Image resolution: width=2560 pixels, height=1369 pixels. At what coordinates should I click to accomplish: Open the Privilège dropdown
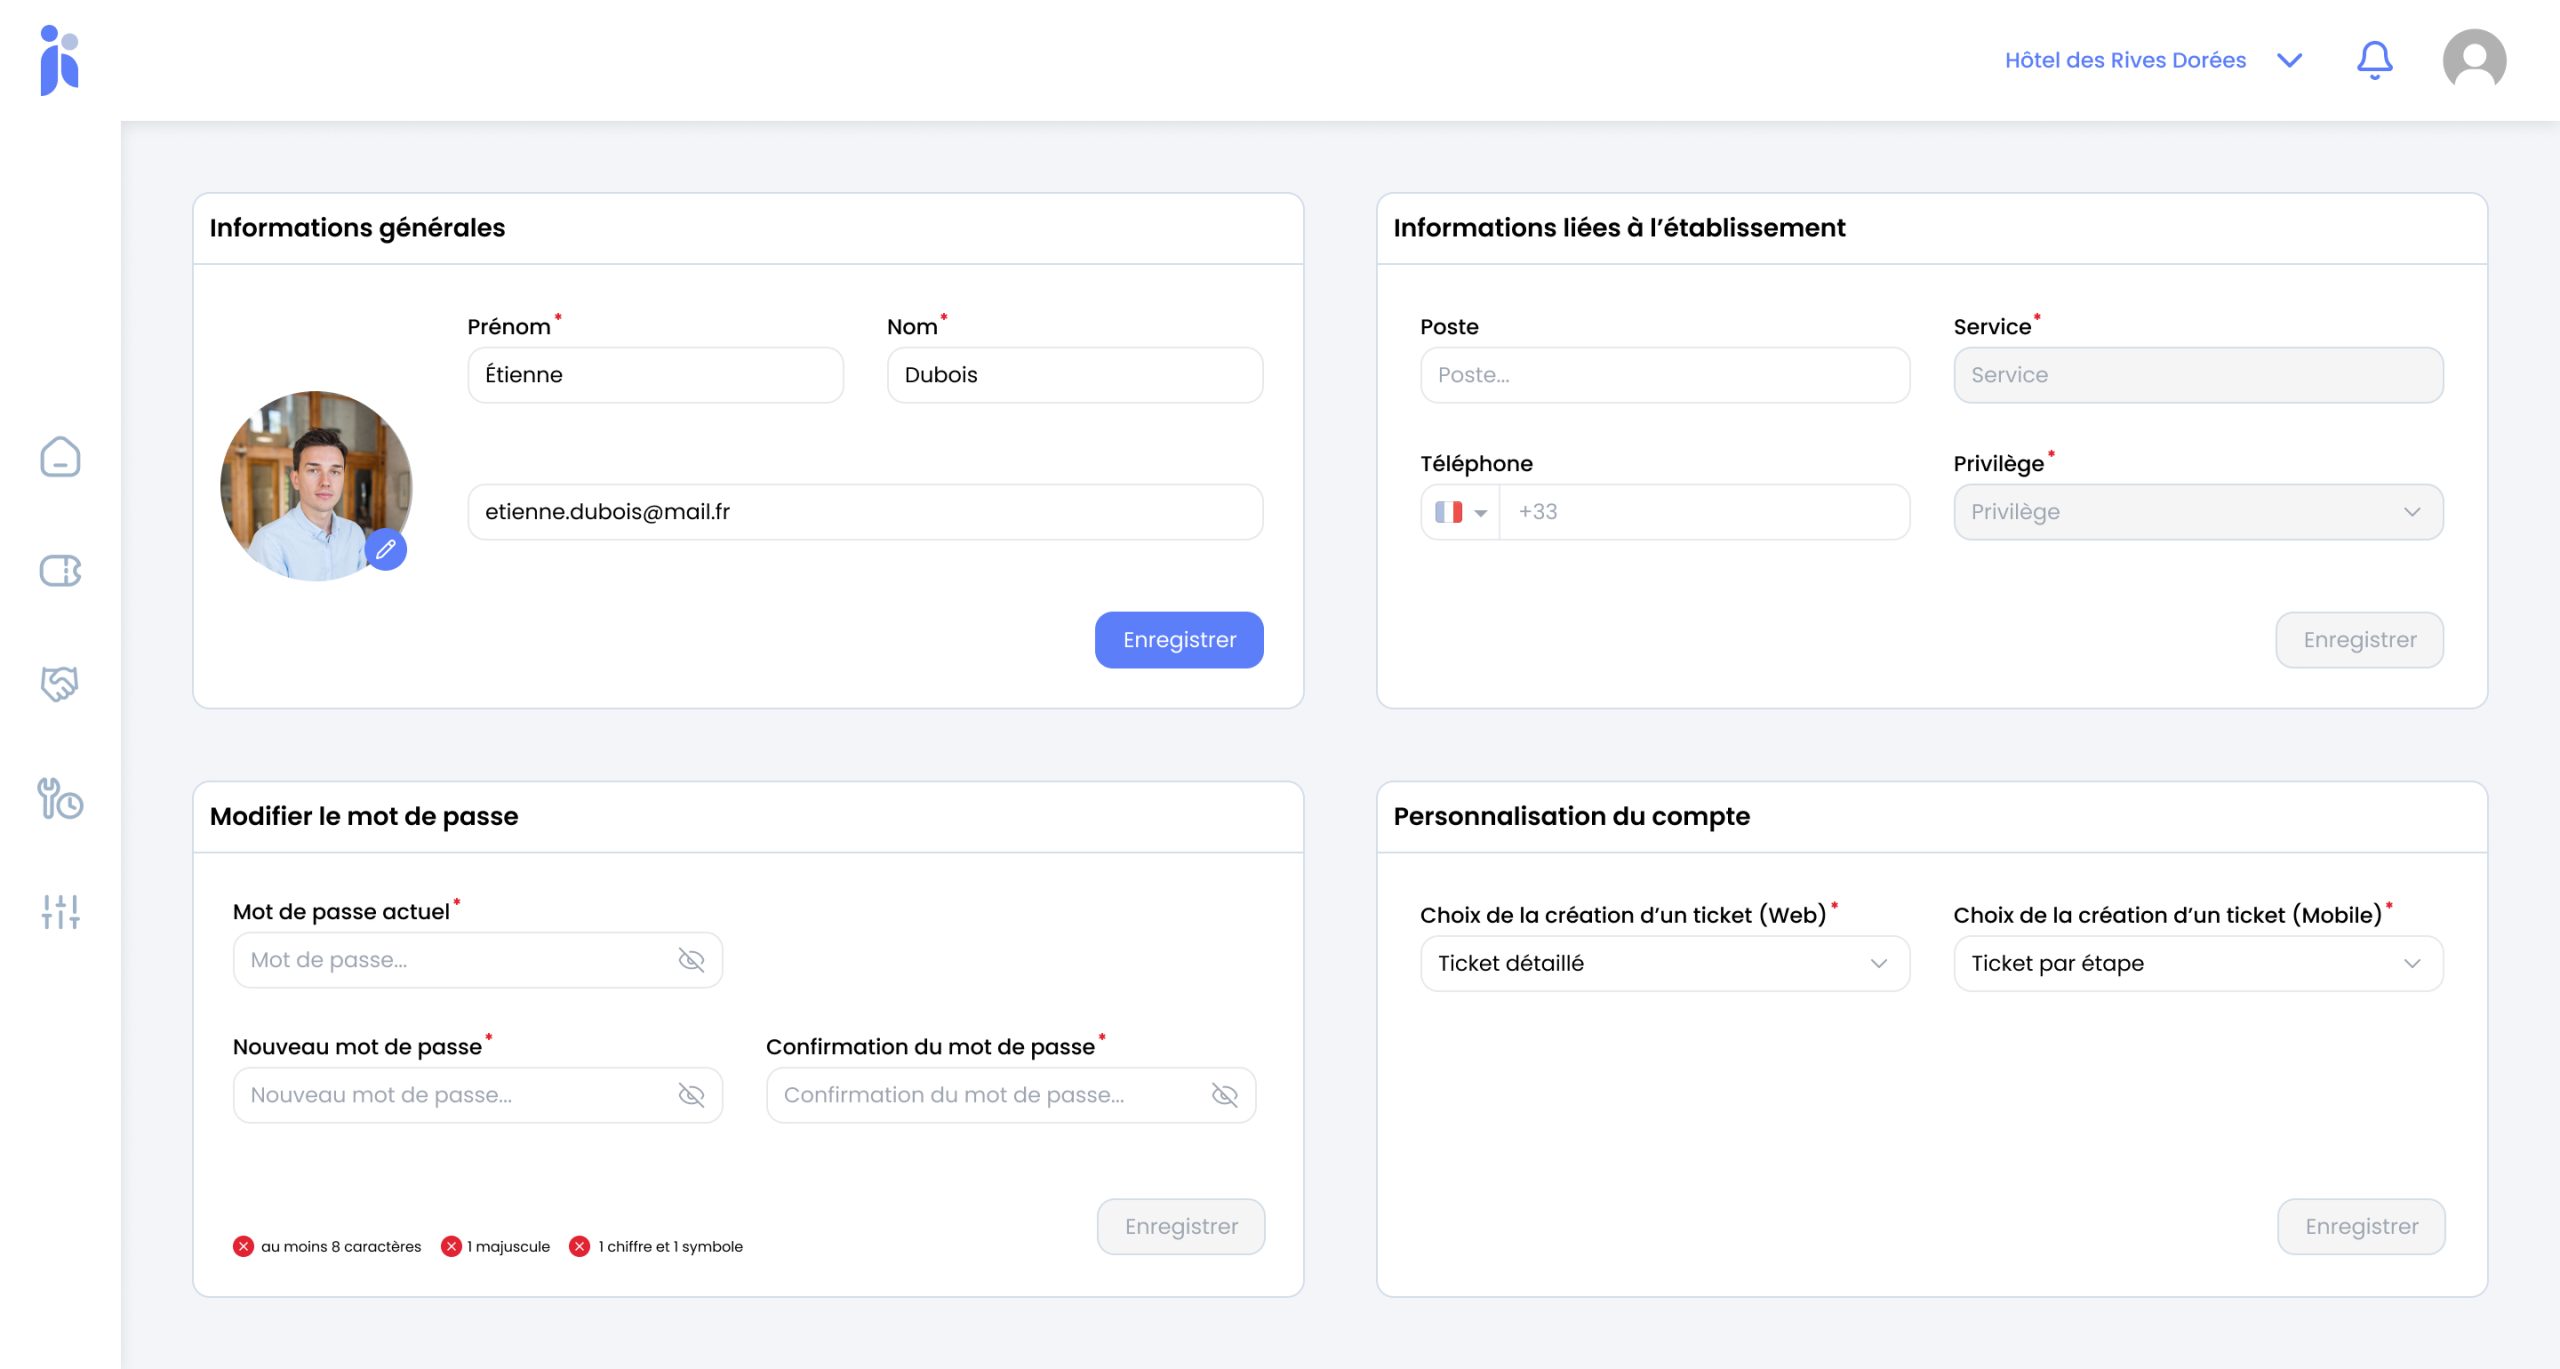click(x=2198, y=512)
